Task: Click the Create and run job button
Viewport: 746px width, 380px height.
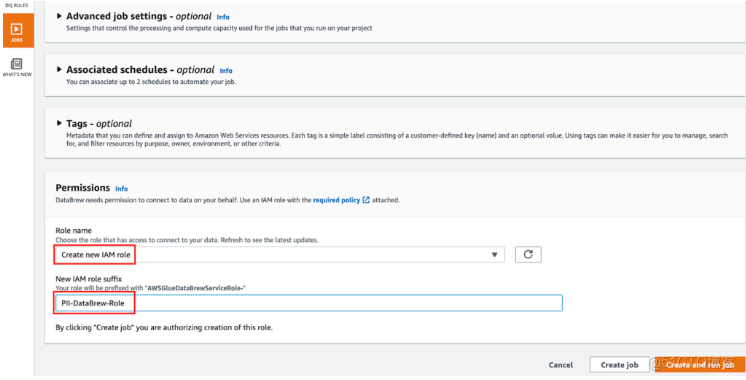Action: pyautogui.click(x=699, y=365)
